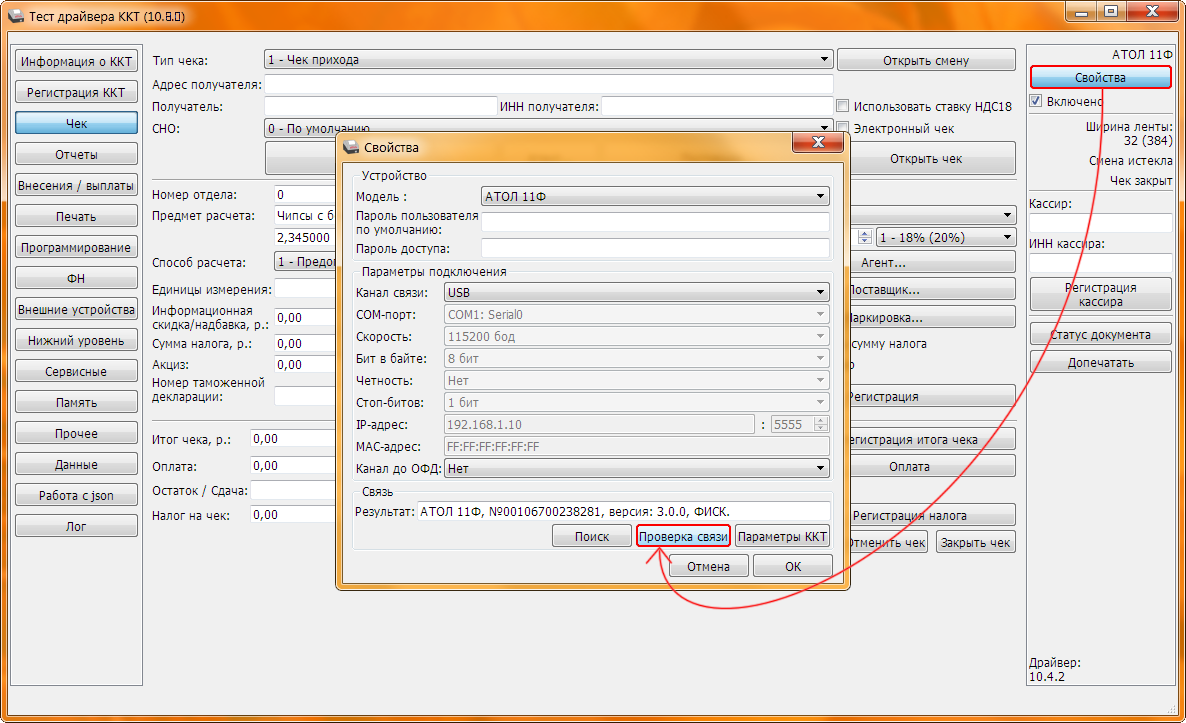Click the Кассир input field

[x=1100, y=223]
